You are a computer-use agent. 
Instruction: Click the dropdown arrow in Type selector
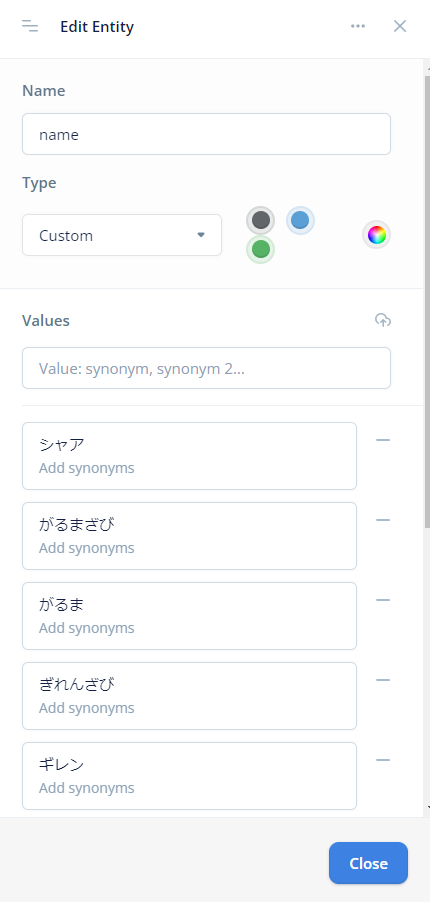click(201, 235)
